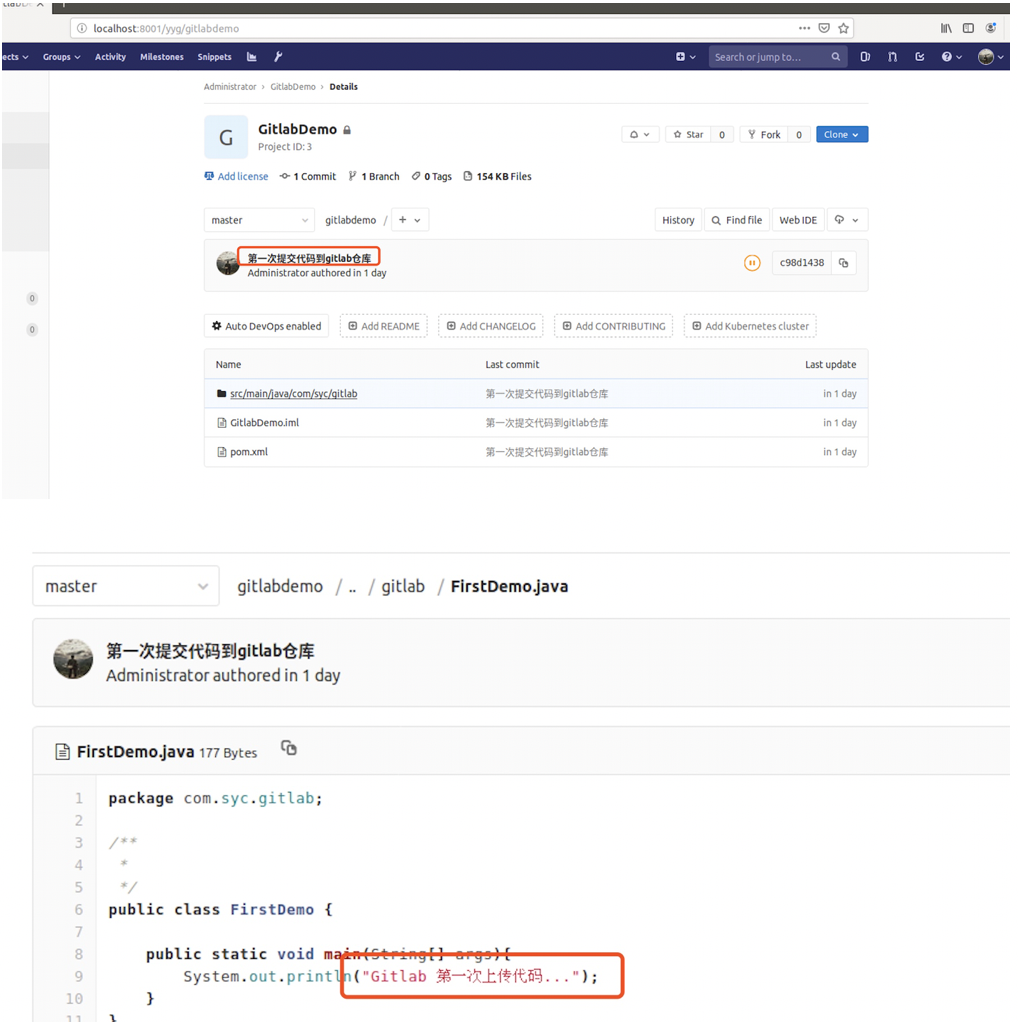
Task: Click the commit author avatar in top commit box
Action: (228, 263)
